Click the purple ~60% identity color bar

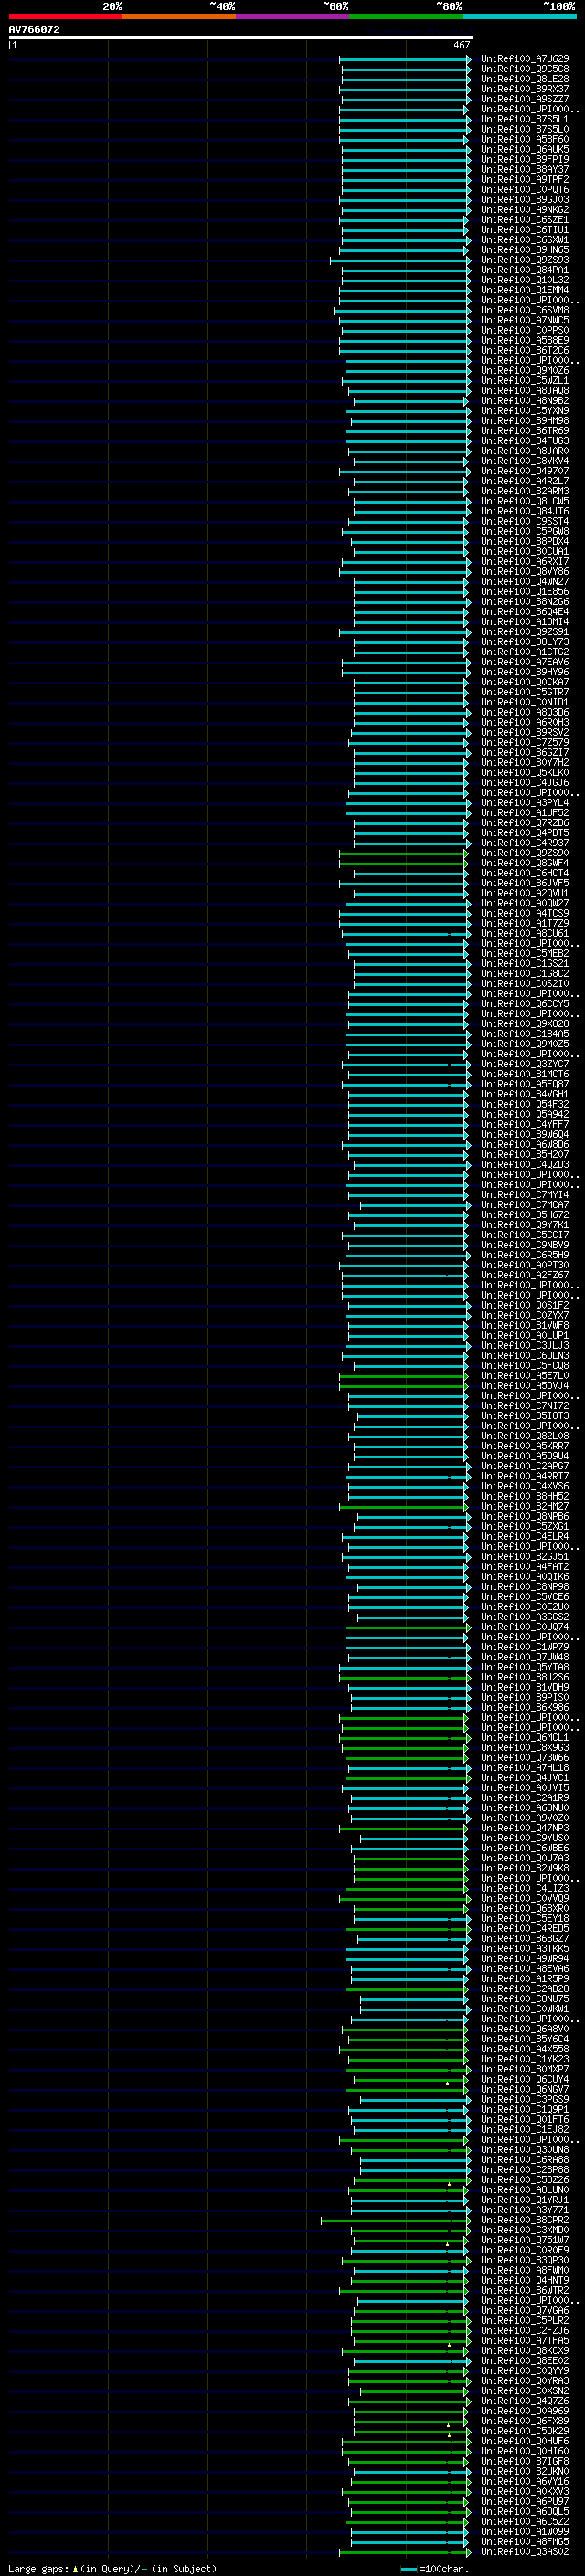(293, 16)
